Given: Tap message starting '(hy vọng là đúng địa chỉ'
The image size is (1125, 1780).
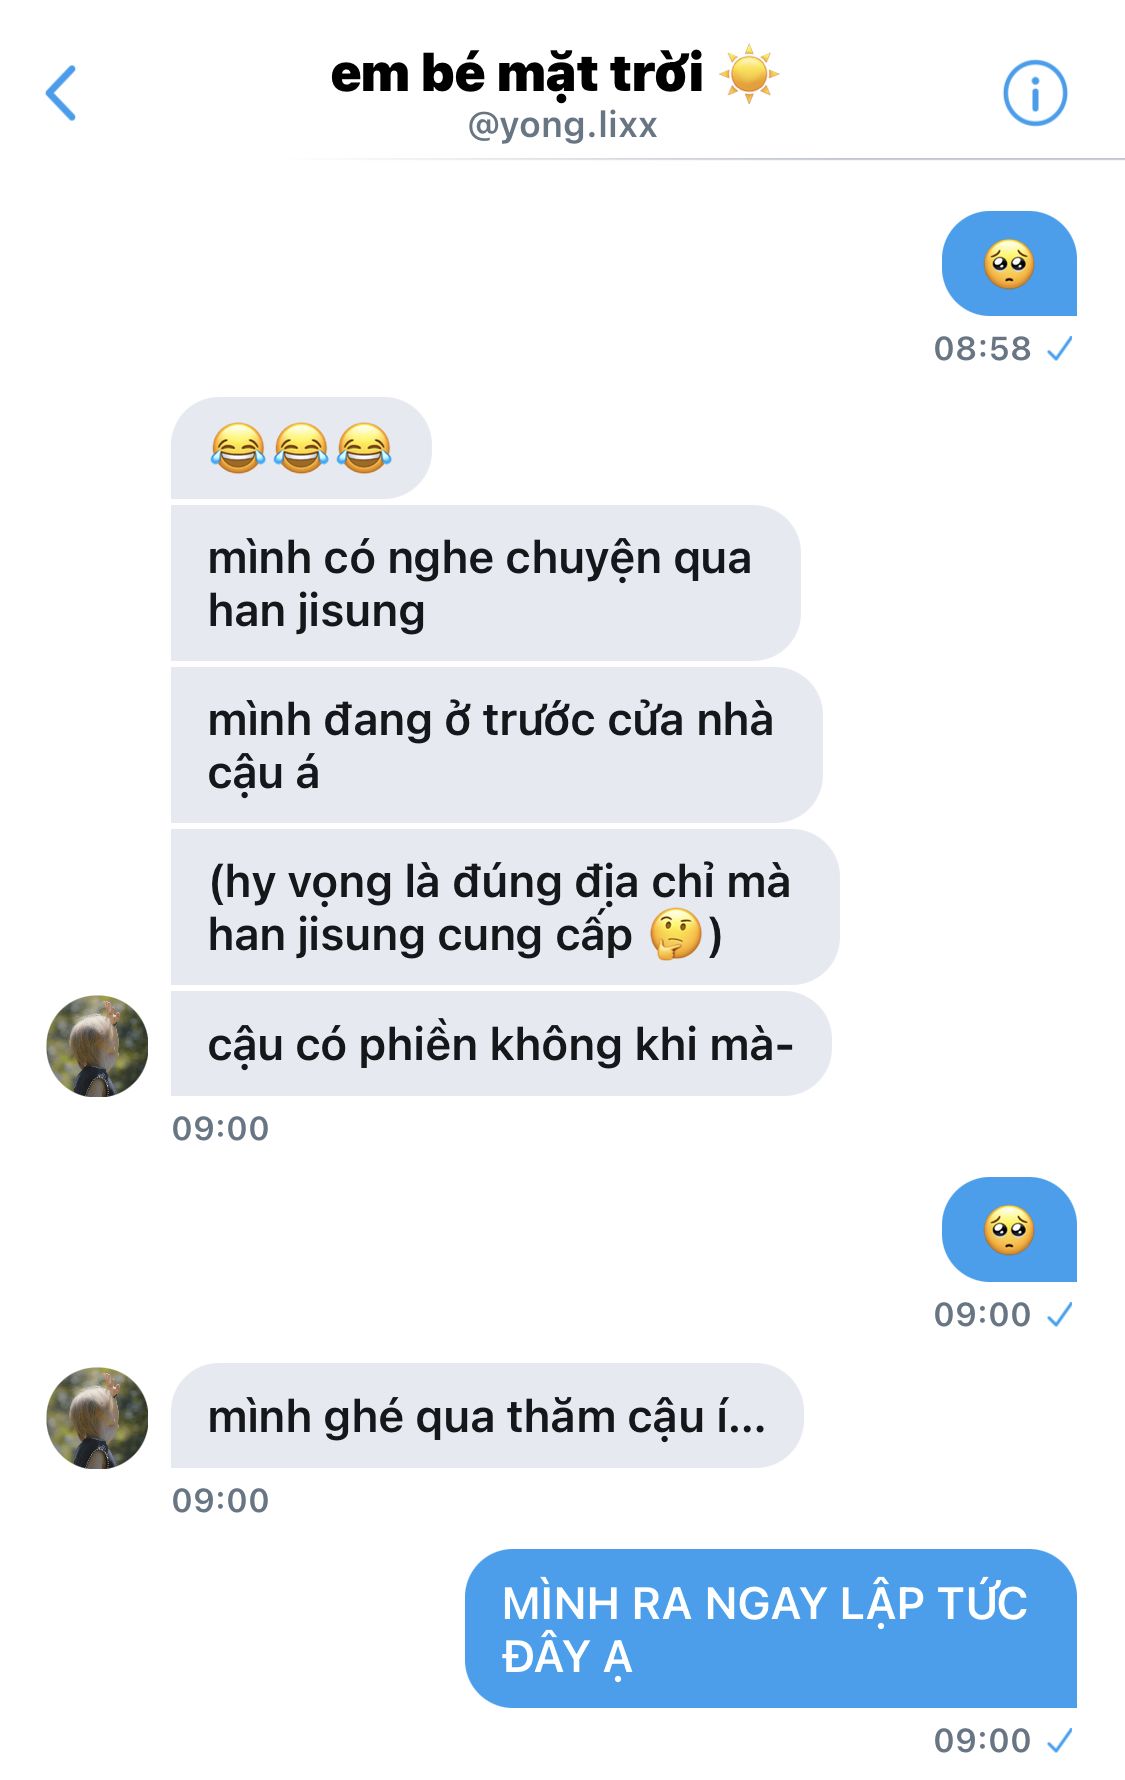Looking at the screenshot, I should 505,908.
